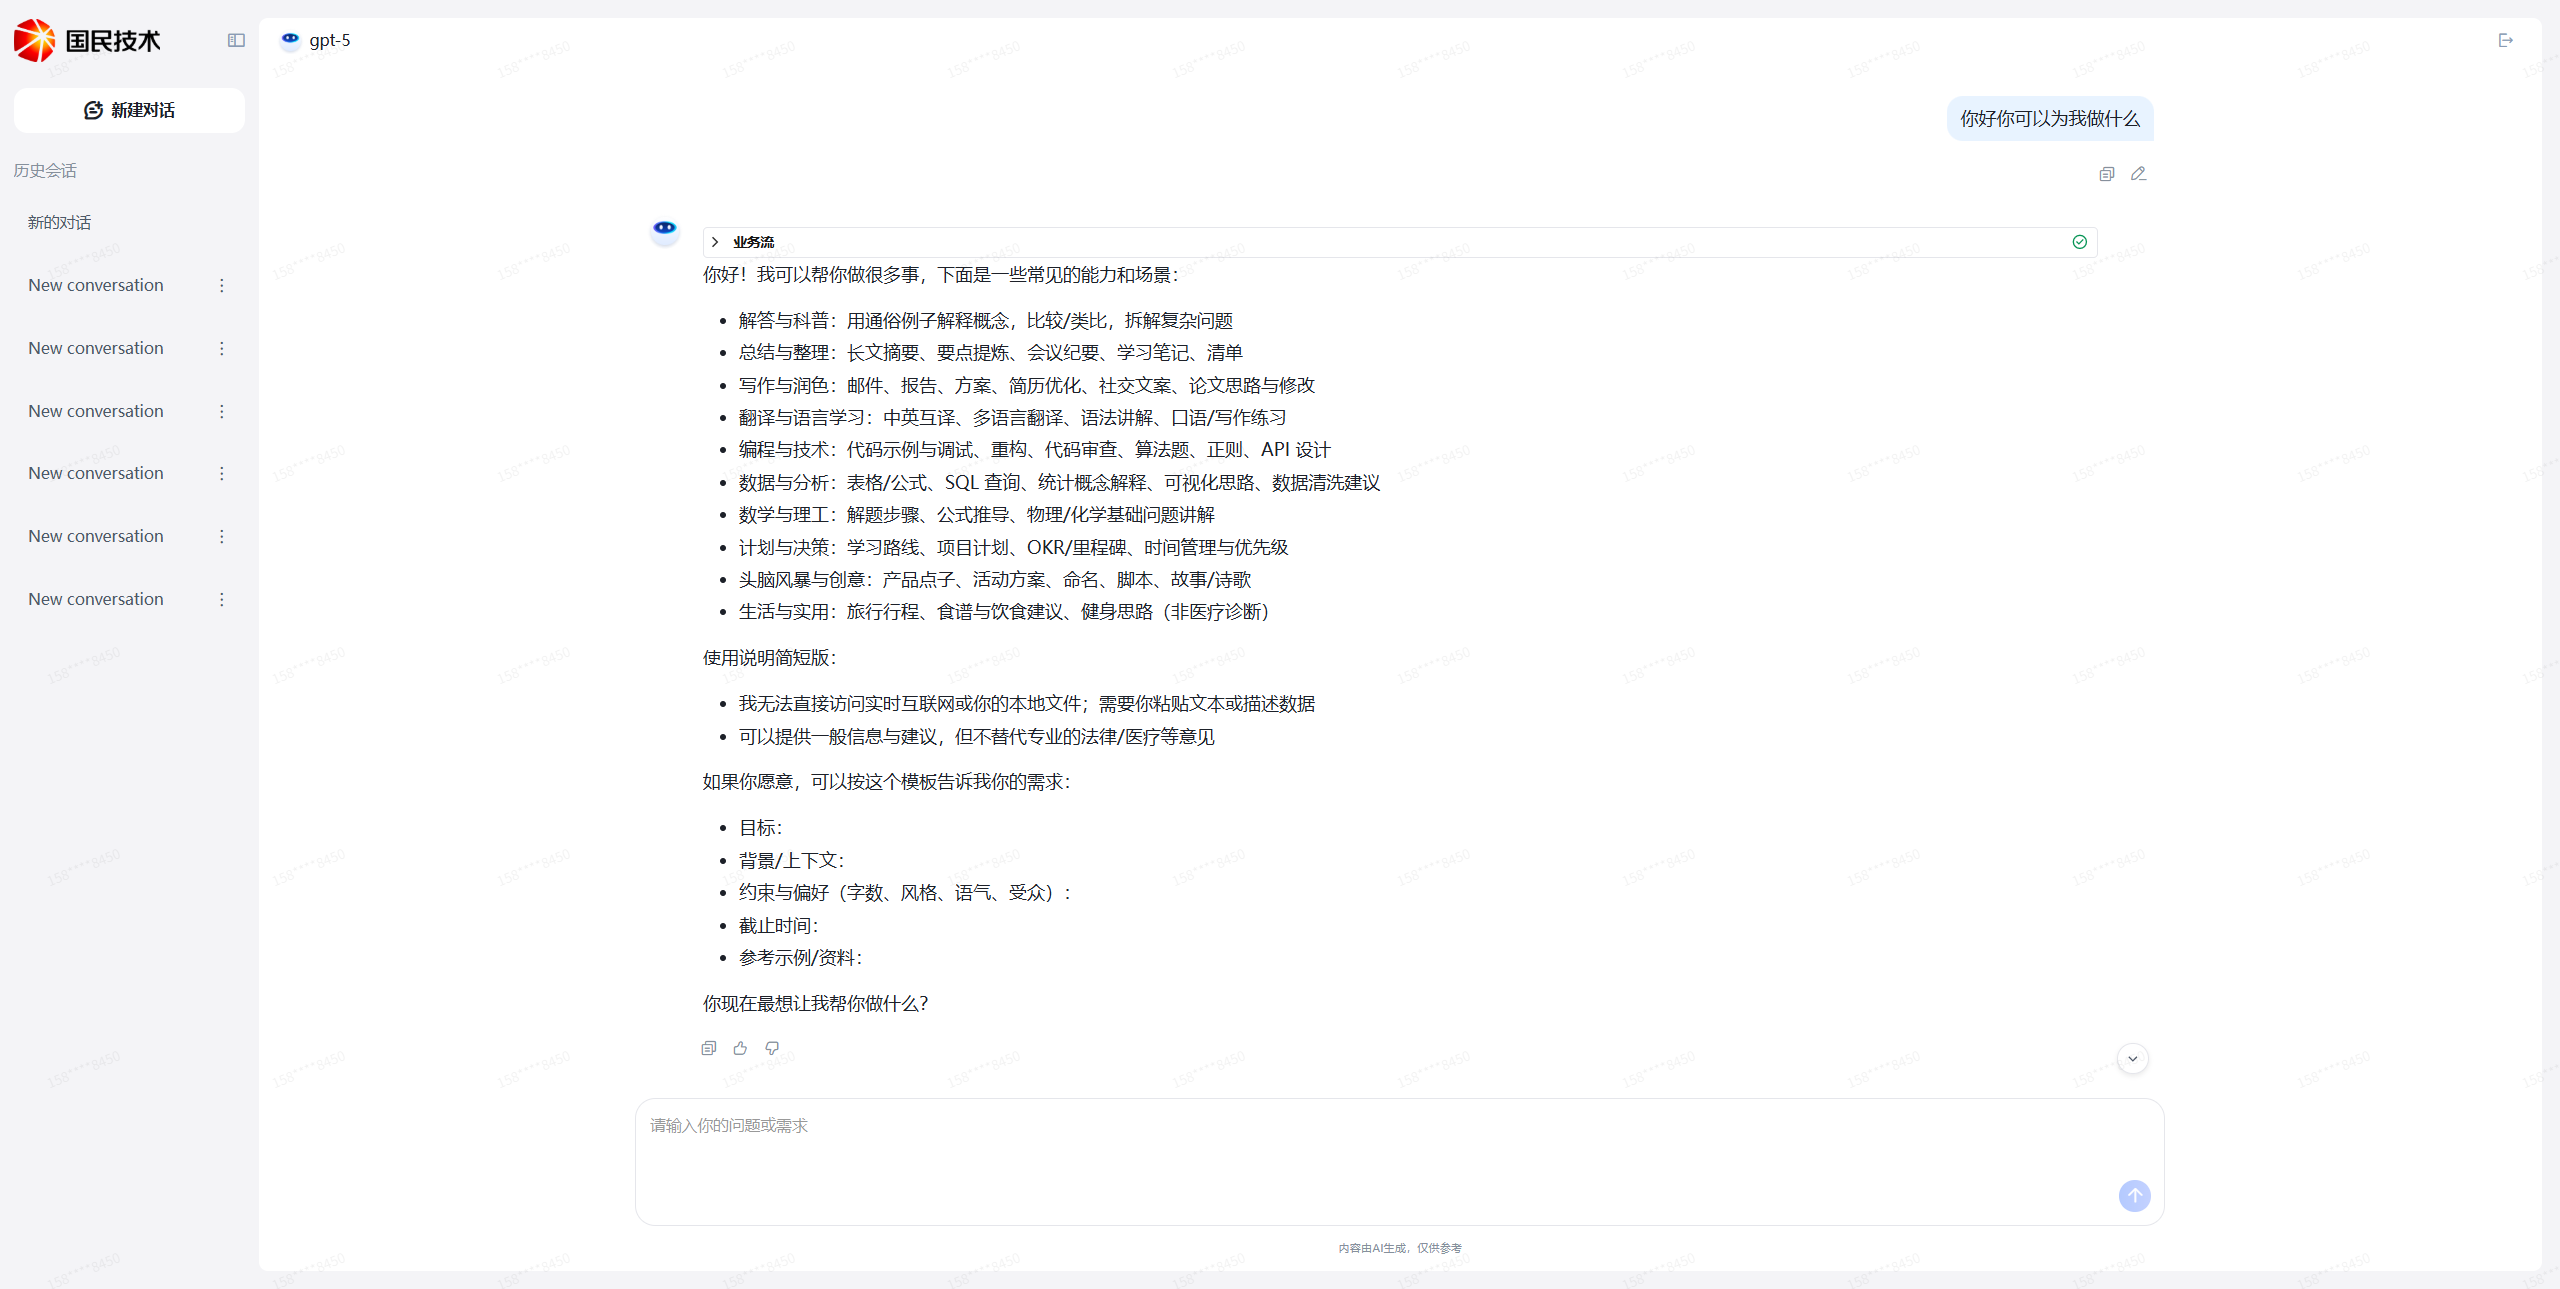This screenshot has height=1289, width=2560.
Task: Click the 历史会话 section label
Action: (x=44, y=170)
